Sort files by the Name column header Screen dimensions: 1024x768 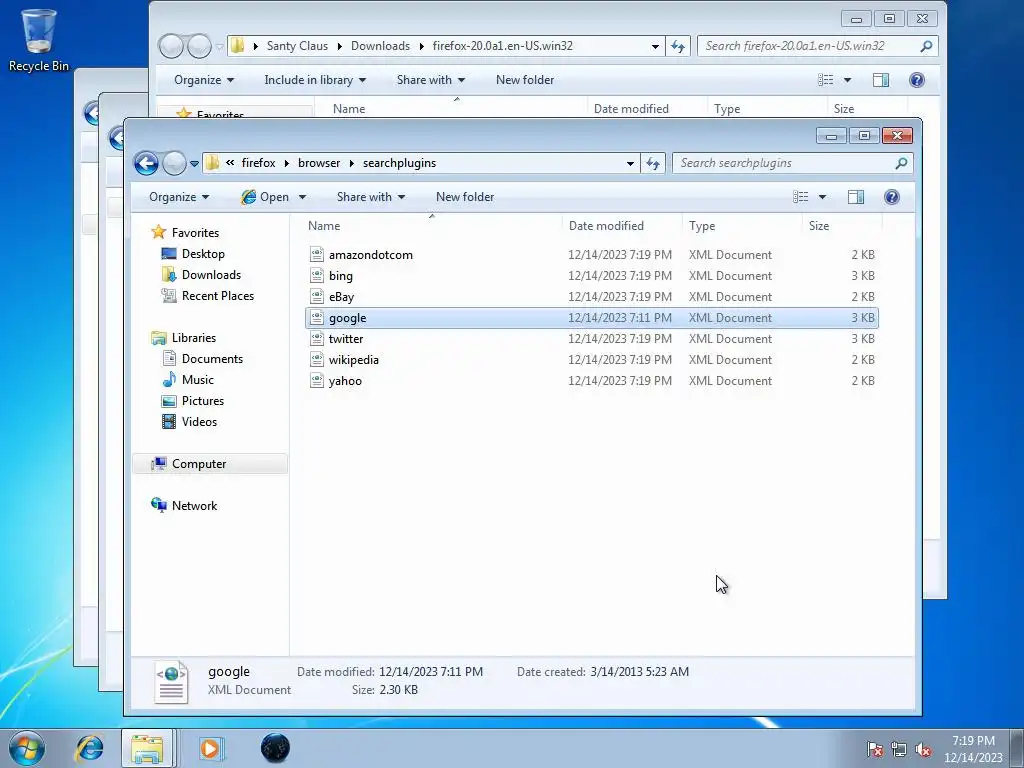431,226
